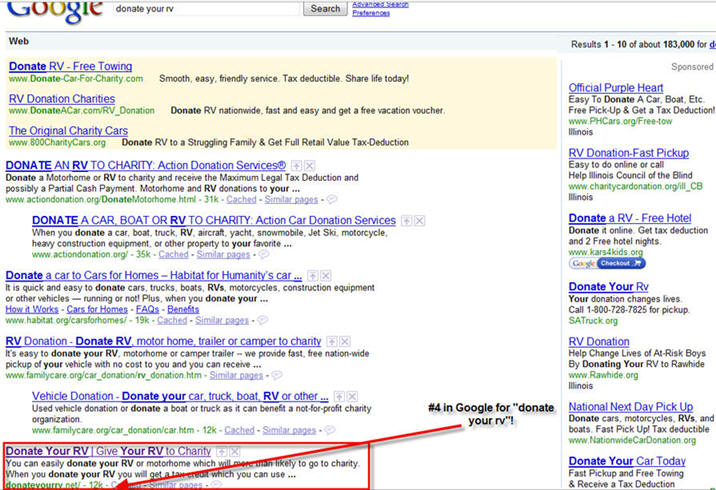The height and width of the screenshot is (490, 716).
Task: Open 'Donate Your RV | Give Your RV to Charity' result
Action: point(108,451)
